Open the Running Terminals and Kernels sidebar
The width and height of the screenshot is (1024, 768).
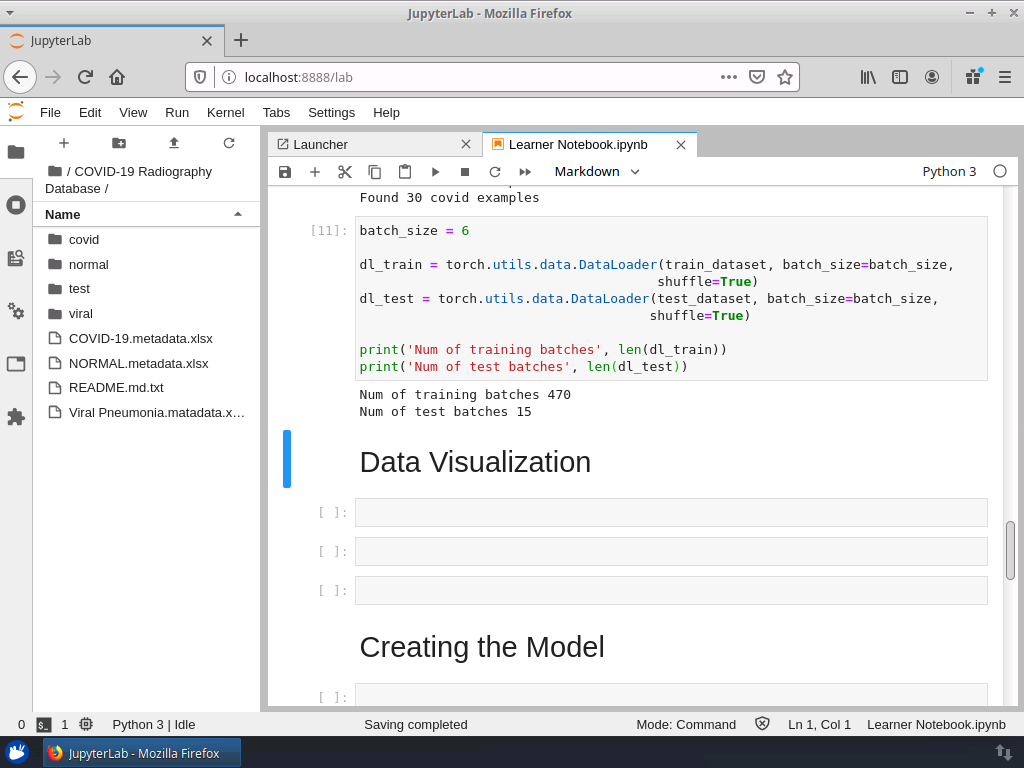pos(16,205)
